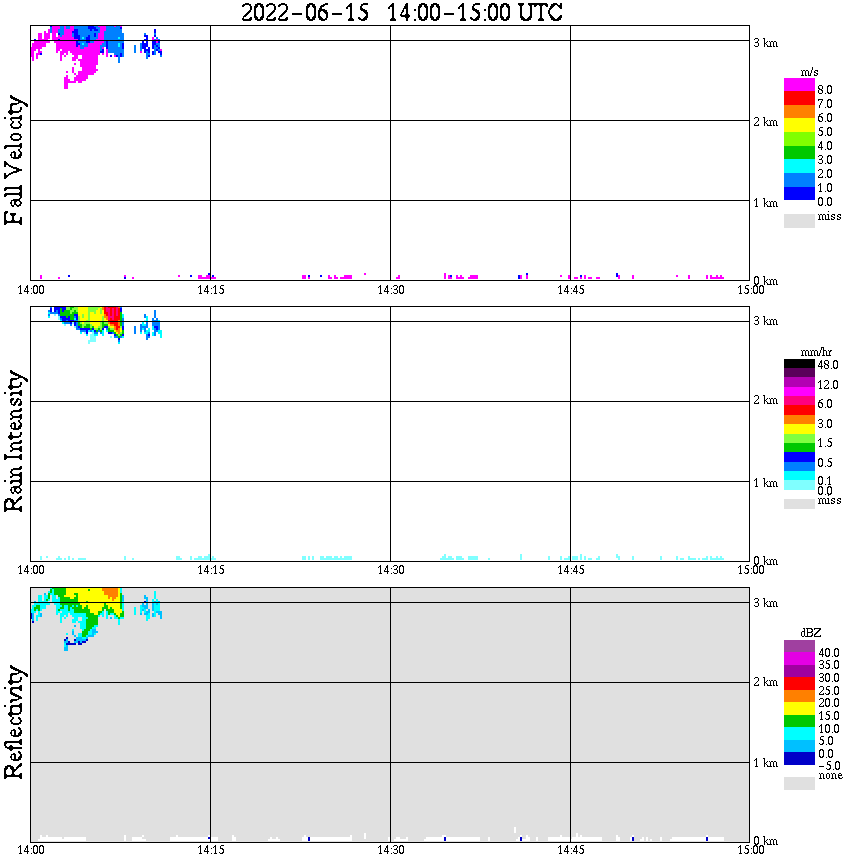
Task: Click the '25.0' value in the Reflectivity legend
Action: tap(829, 691)
